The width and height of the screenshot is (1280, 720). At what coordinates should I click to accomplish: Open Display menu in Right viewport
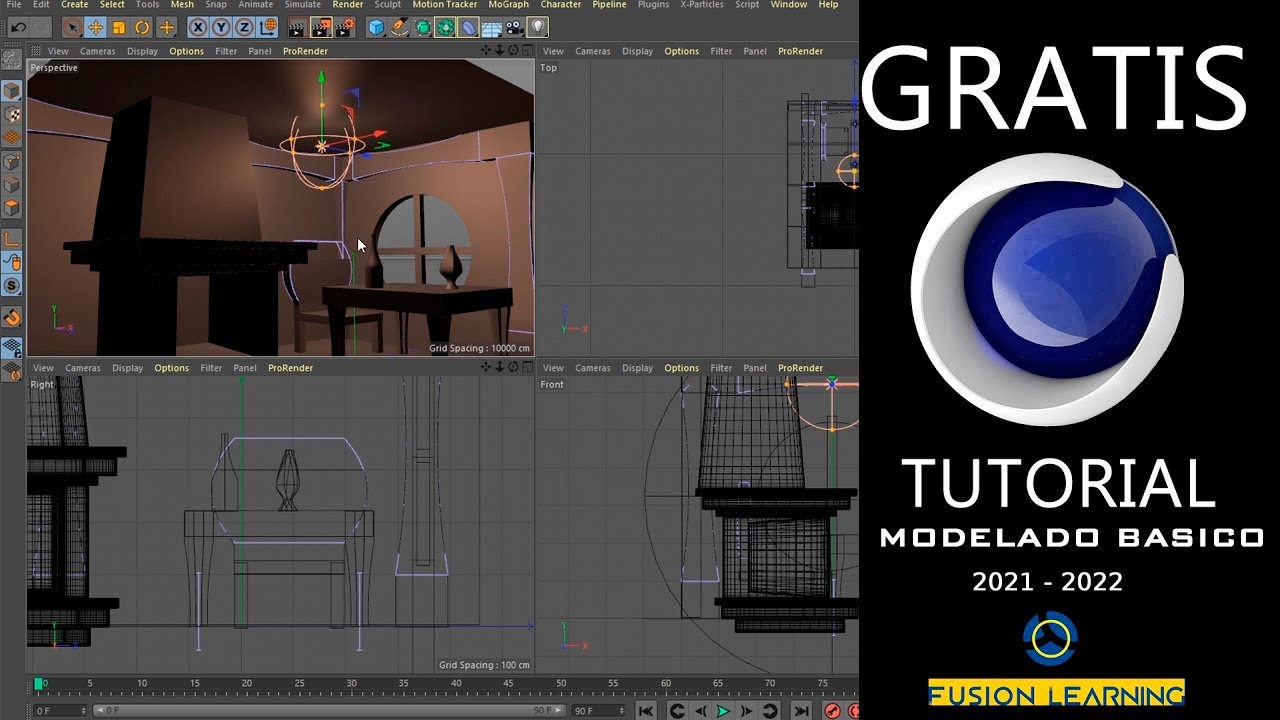127,368
